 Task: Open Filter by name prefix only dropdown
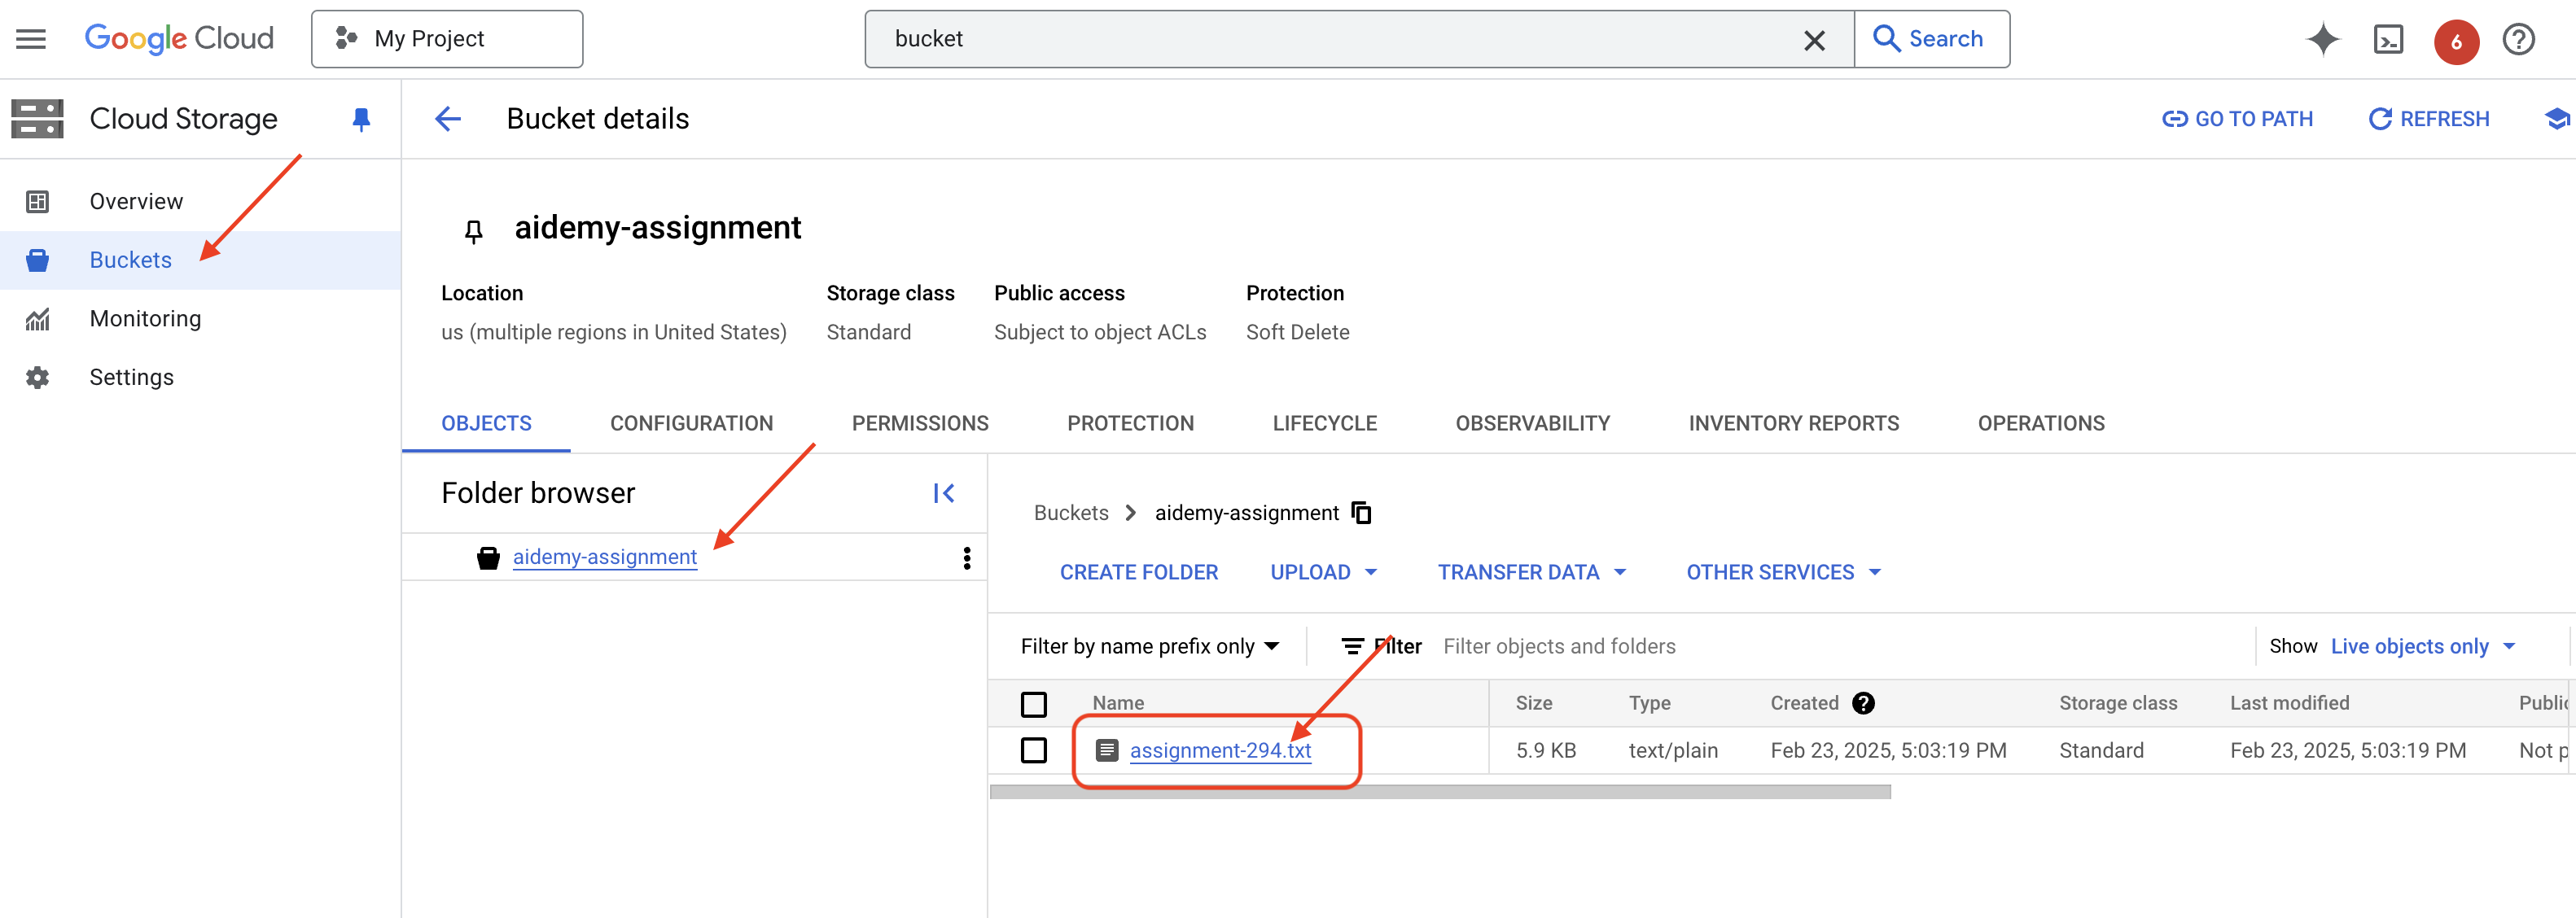1150,646
